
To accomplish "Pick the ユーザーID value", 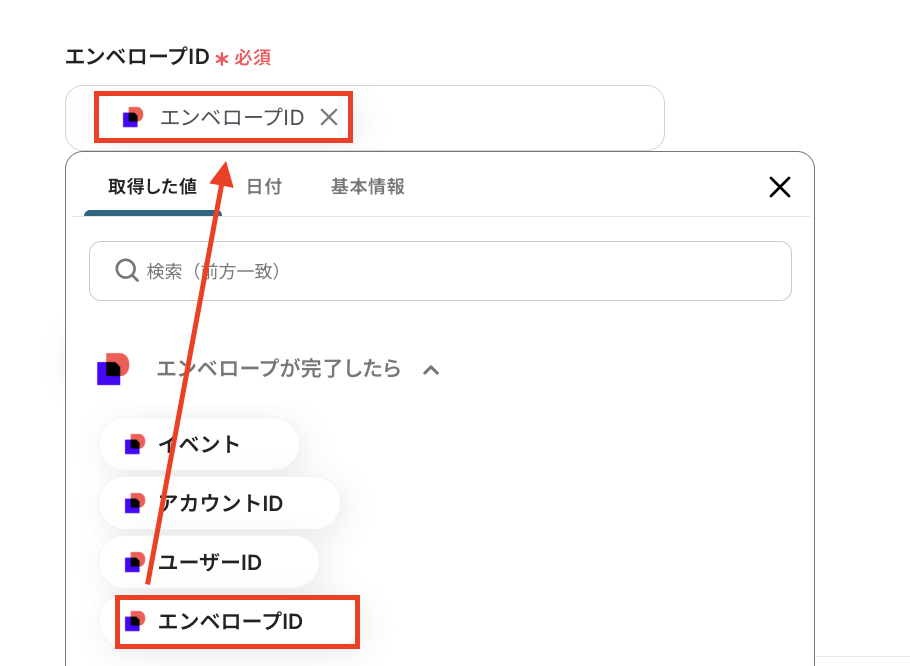I will (x=210, y=562).
